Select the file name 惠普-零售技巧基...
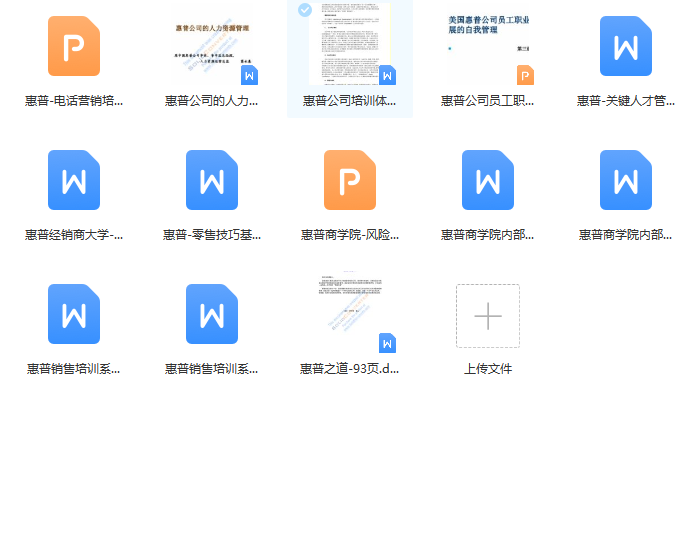Image resolution: width=700 pixels, height=534 pixels. pos(212,235)
